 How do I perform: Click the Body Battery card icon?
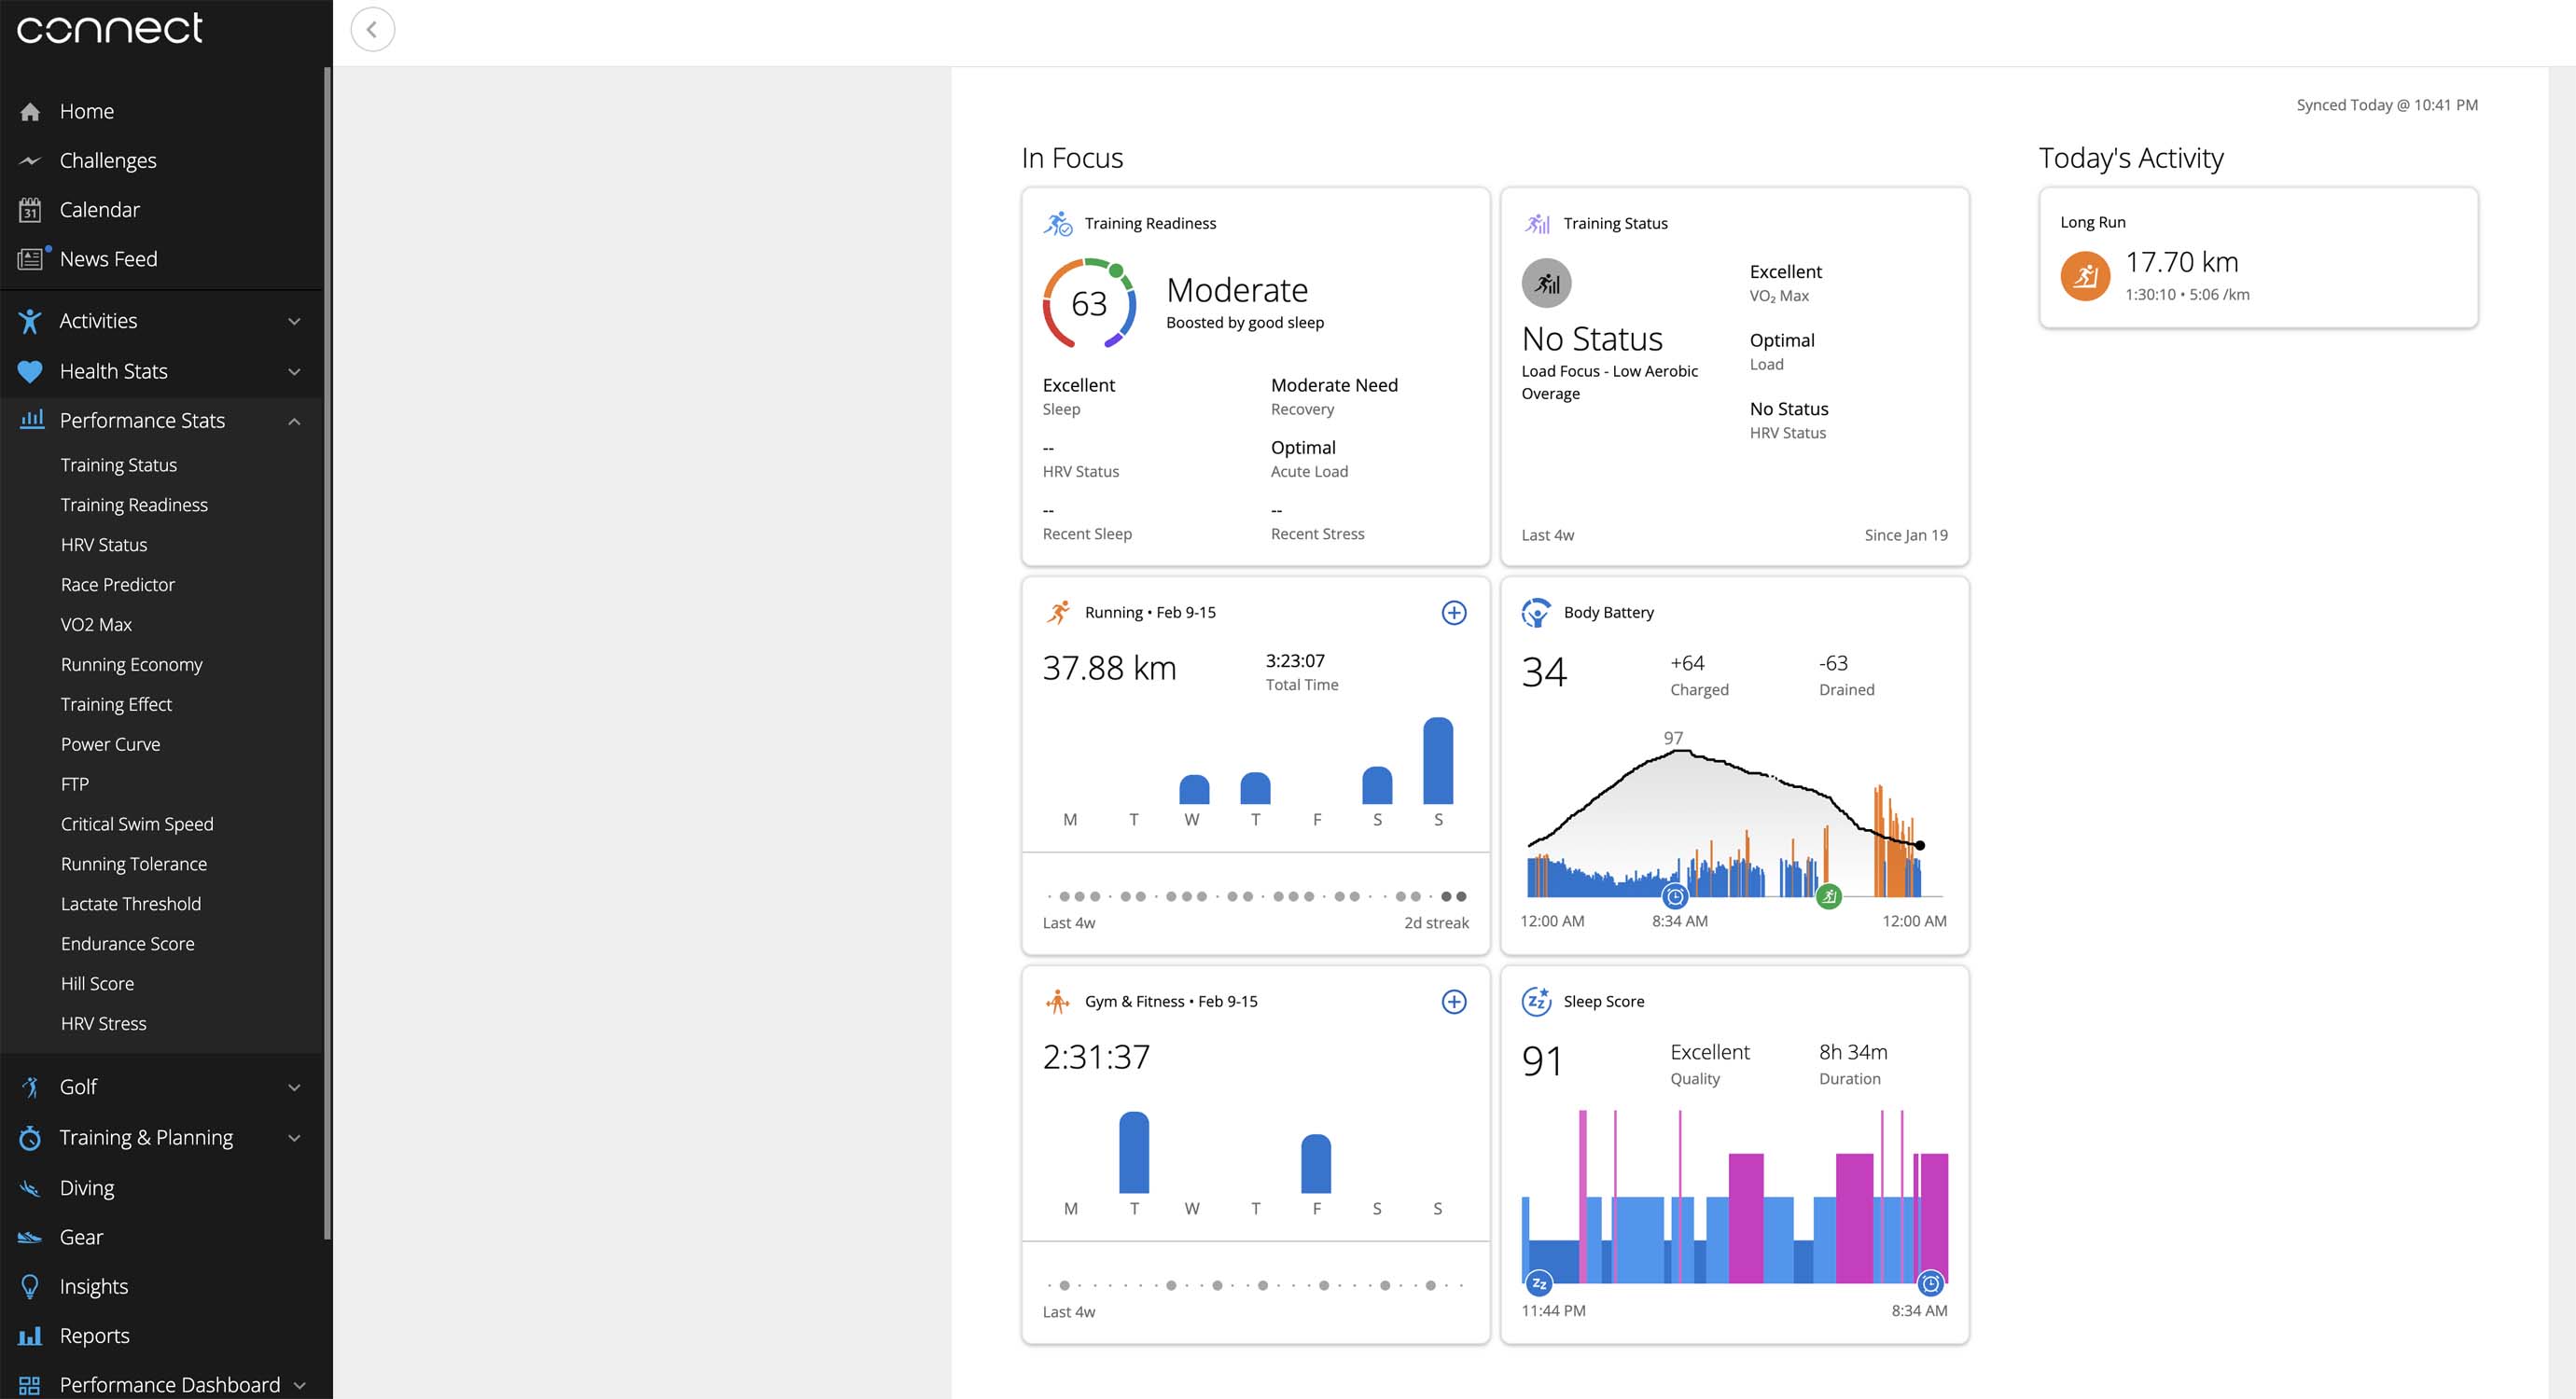(x=1535, y=613)
